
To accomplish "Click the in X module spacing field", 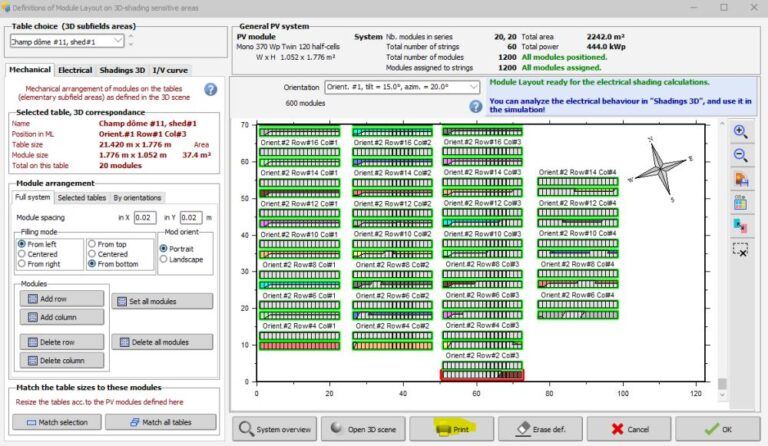I will click(x=145, y=217).
